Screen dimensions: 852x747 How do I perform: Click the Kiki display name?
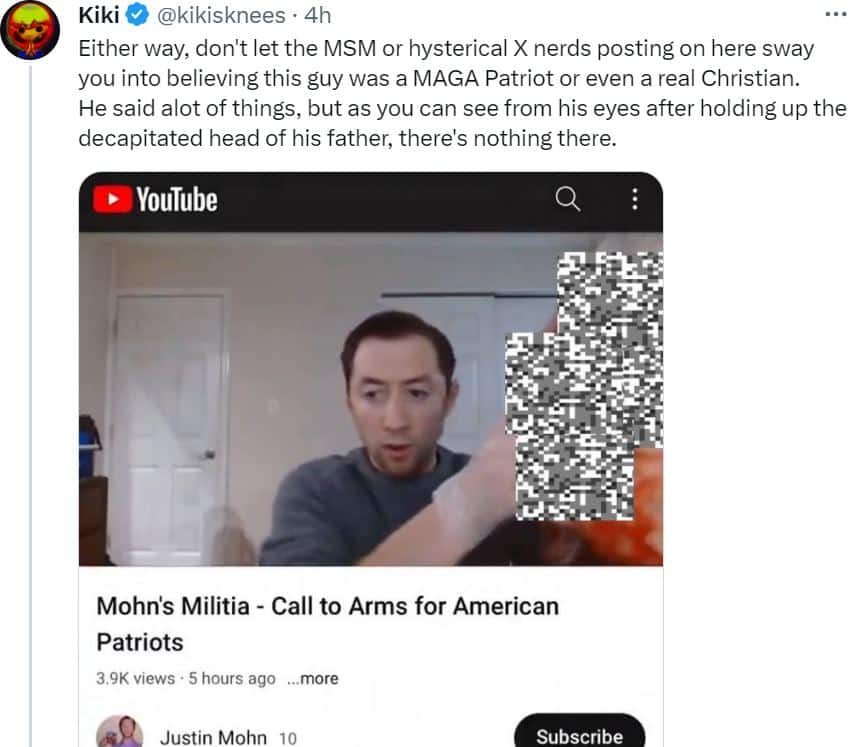point(99,15)
